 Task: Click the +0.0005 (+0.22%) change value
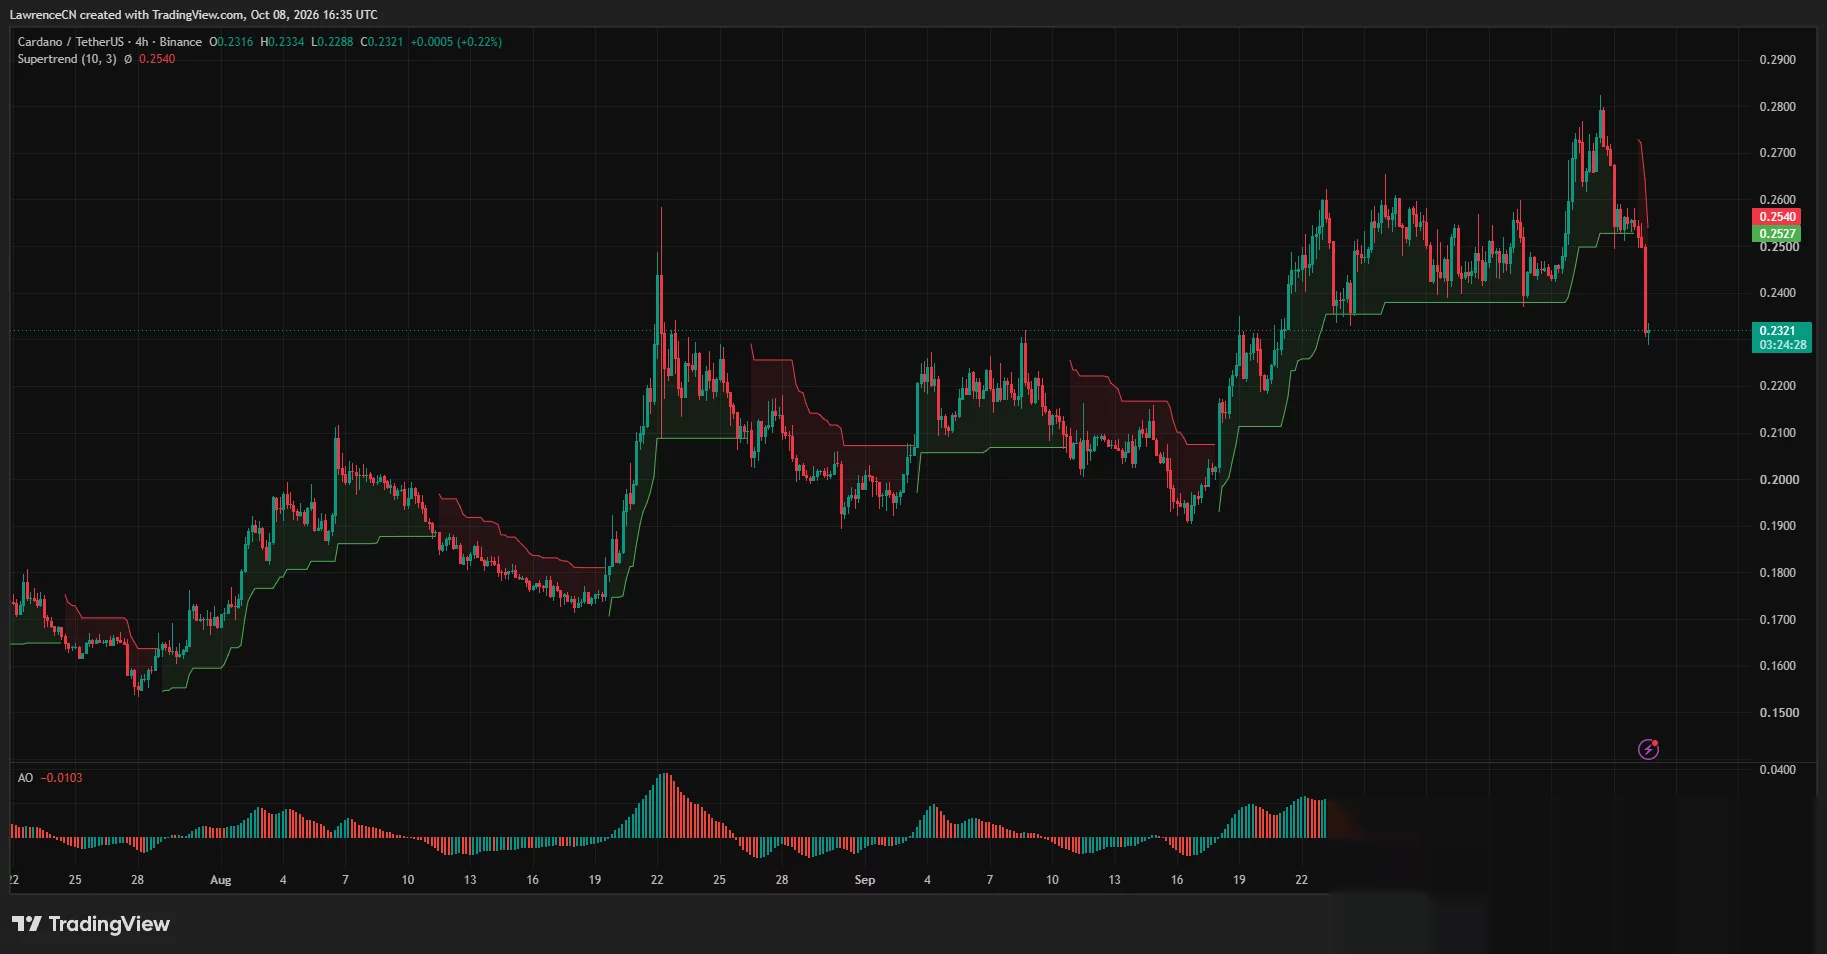[x=456, y=42]
